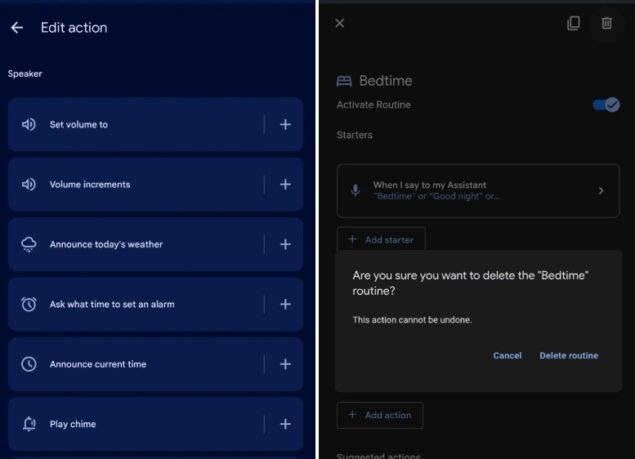Confirm with Delete routine button
The image size is (635, 459).
[568, 355]
